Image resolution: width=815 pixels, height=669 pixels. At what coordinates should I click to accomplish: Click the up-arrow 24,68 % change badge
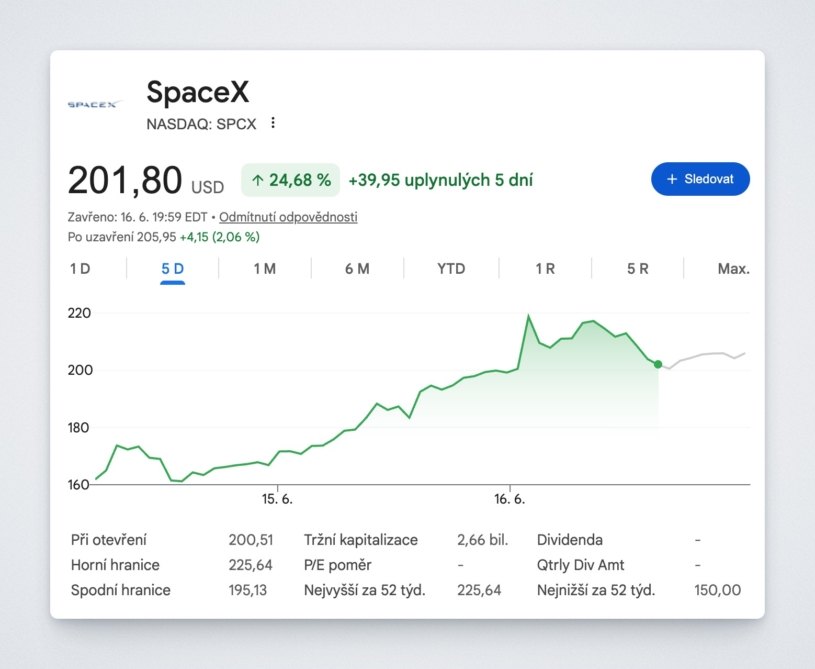coord(291,180)
